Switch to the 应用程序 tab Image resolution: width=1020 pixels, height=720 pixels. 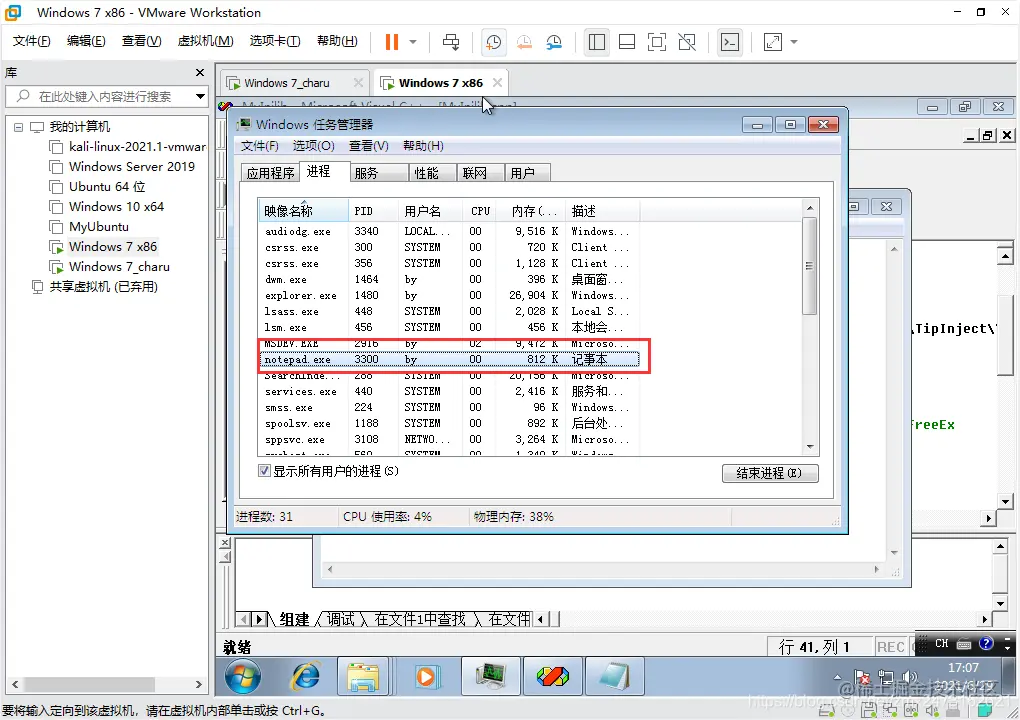click(270, 173)
